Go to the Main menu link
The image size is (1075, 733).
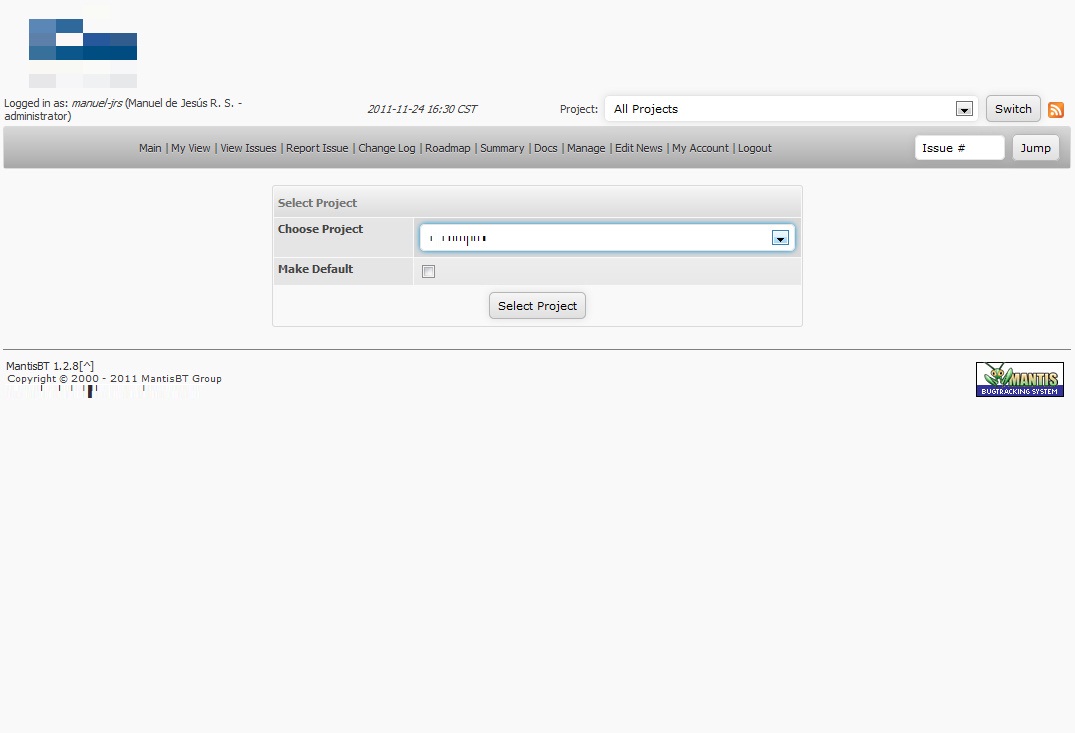pos(150,148)
